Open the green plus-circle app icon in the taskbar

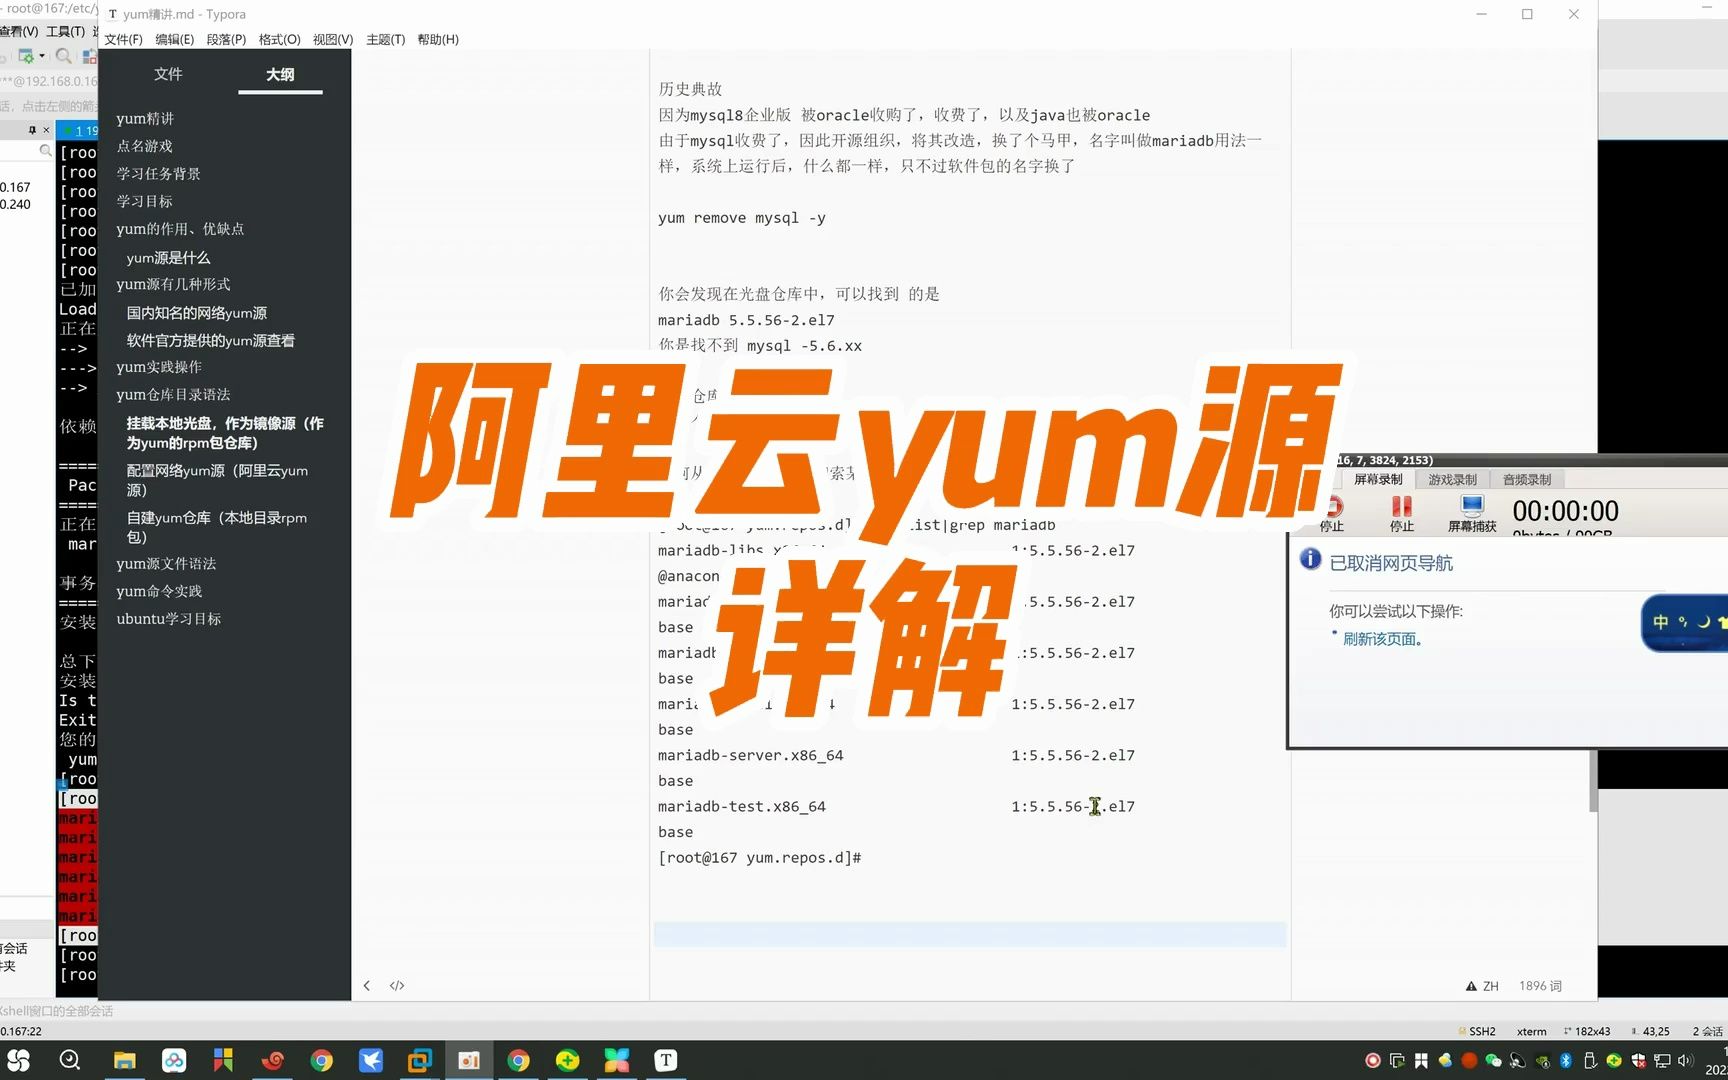567,1060
